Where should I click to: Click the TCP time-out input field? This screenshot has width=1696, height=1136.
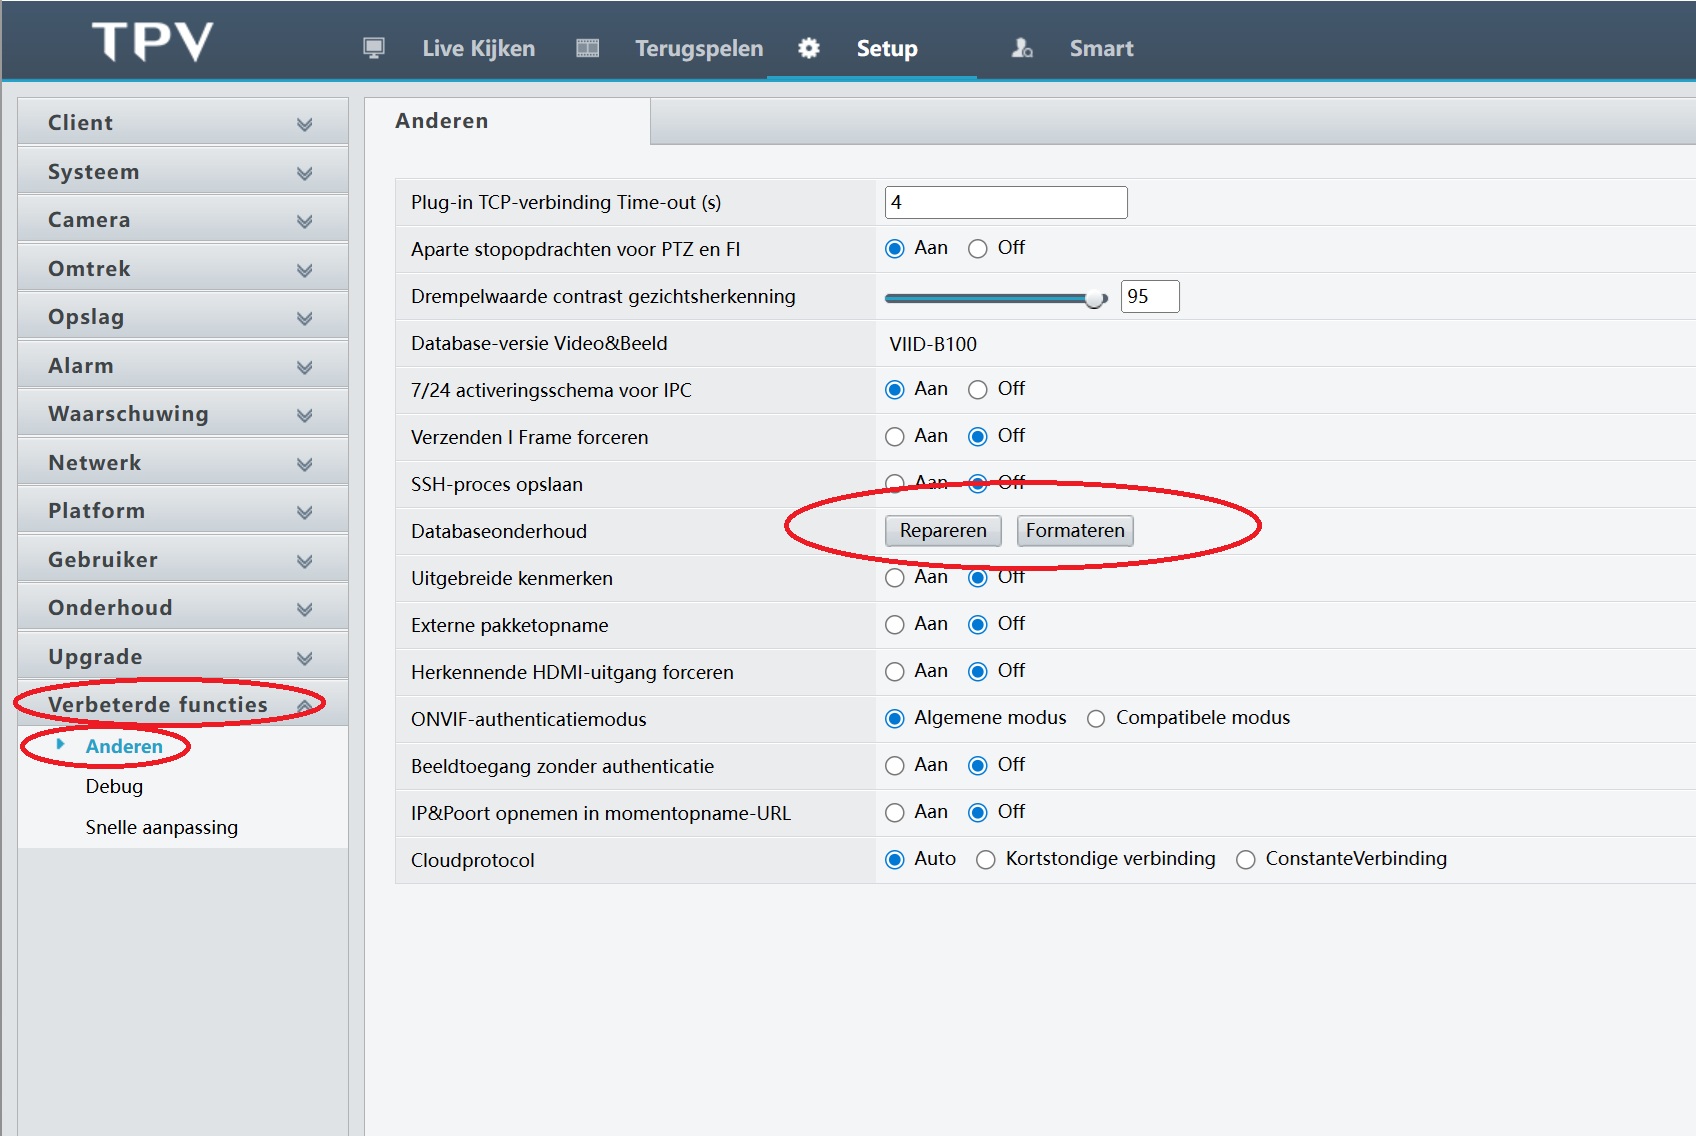coord(1005,202)
